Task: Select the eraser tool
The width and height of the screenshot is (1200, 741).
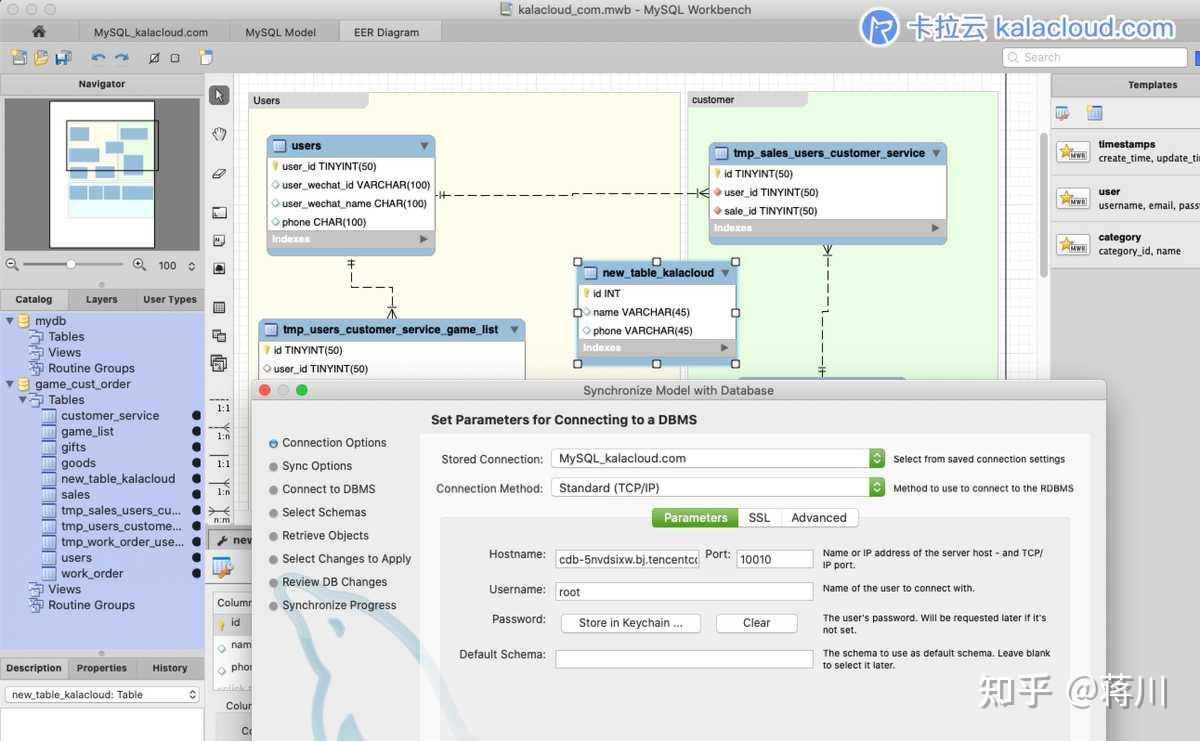Action: (x=219, y=173)
